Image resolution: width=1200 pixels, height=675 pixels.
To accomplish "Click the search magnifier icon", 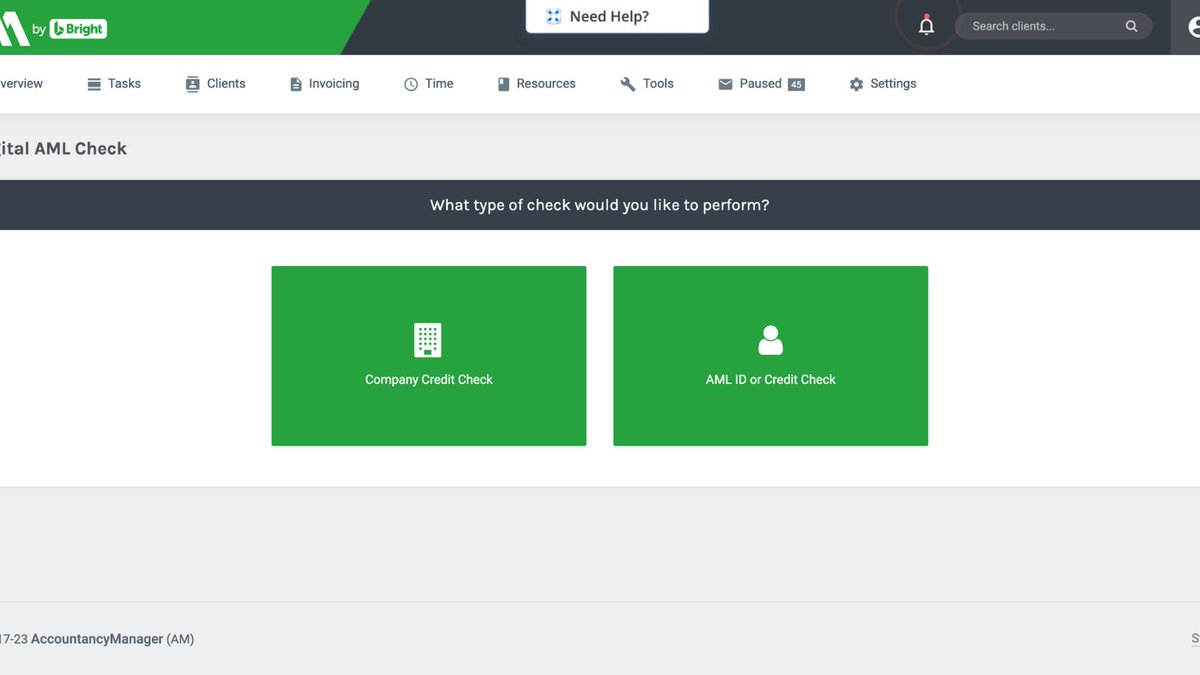I will (x=1131, y=26).
